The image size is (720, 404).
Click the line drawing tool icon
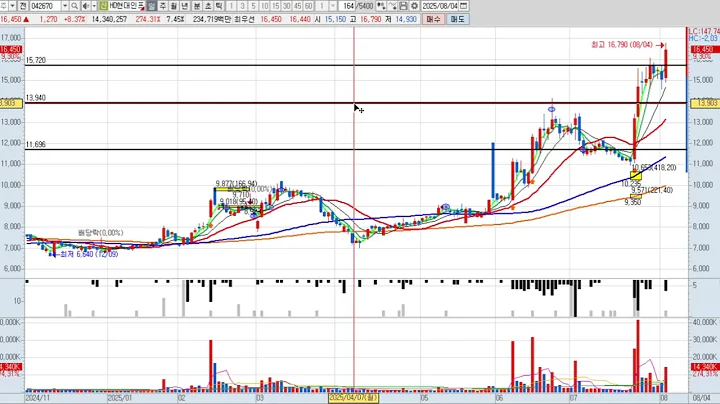(x=392, y=6)
